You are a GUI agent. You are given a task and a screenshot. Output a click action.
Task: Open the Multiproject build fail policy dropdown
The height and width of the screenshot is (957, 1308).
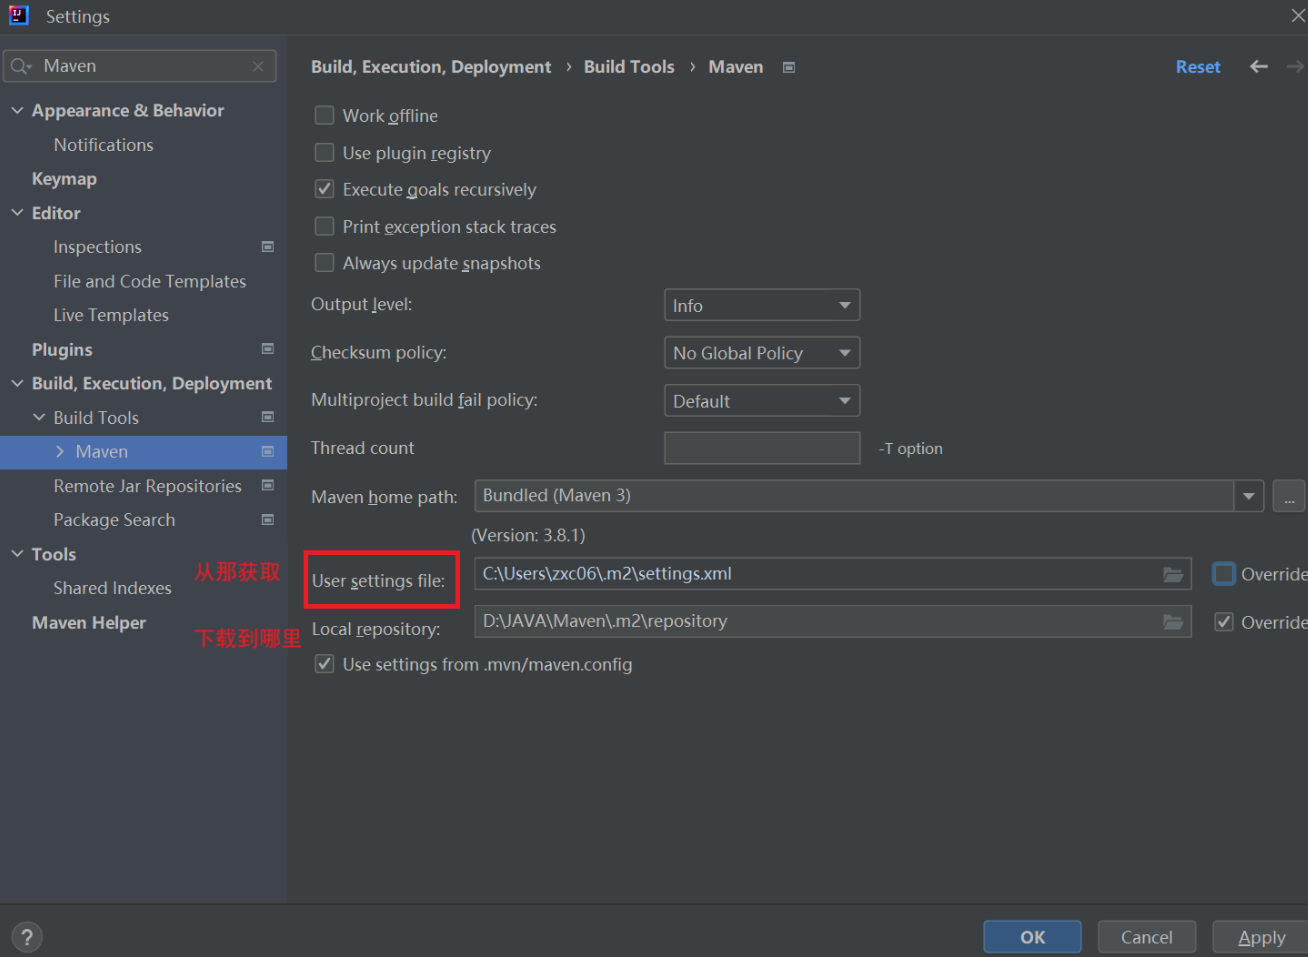point(762,401)
